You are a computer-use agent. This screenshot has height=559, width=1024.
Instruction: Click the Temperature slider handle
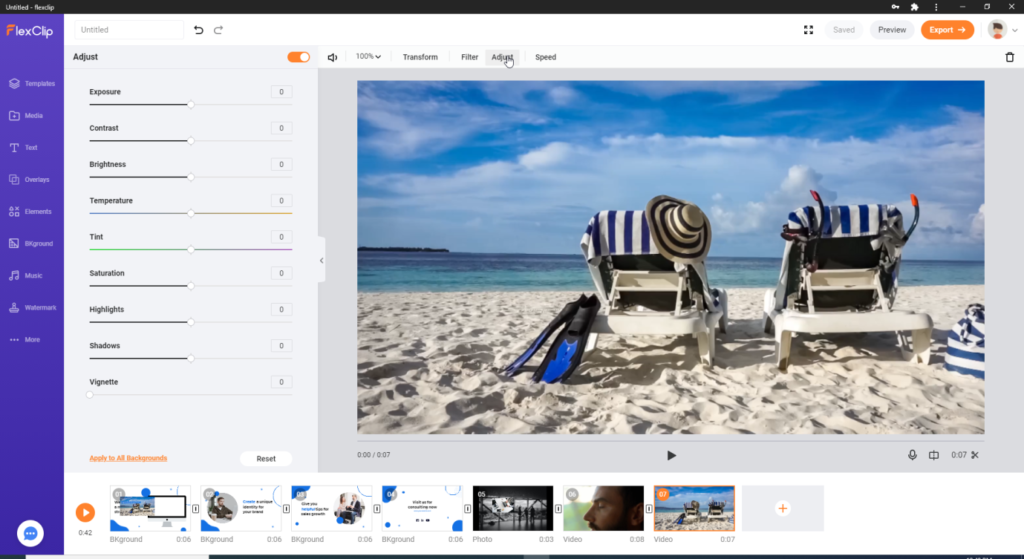coord(191,214)
